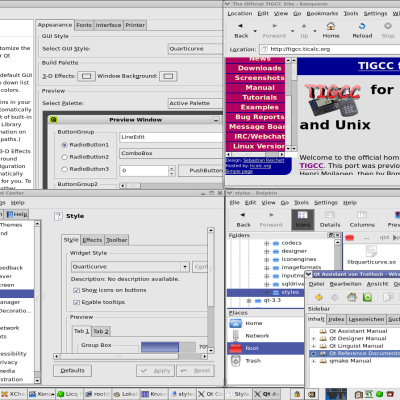This screenshot has width=400, height=400.
Task: Click the Apply button in Style settings
Action: [155, 370]
